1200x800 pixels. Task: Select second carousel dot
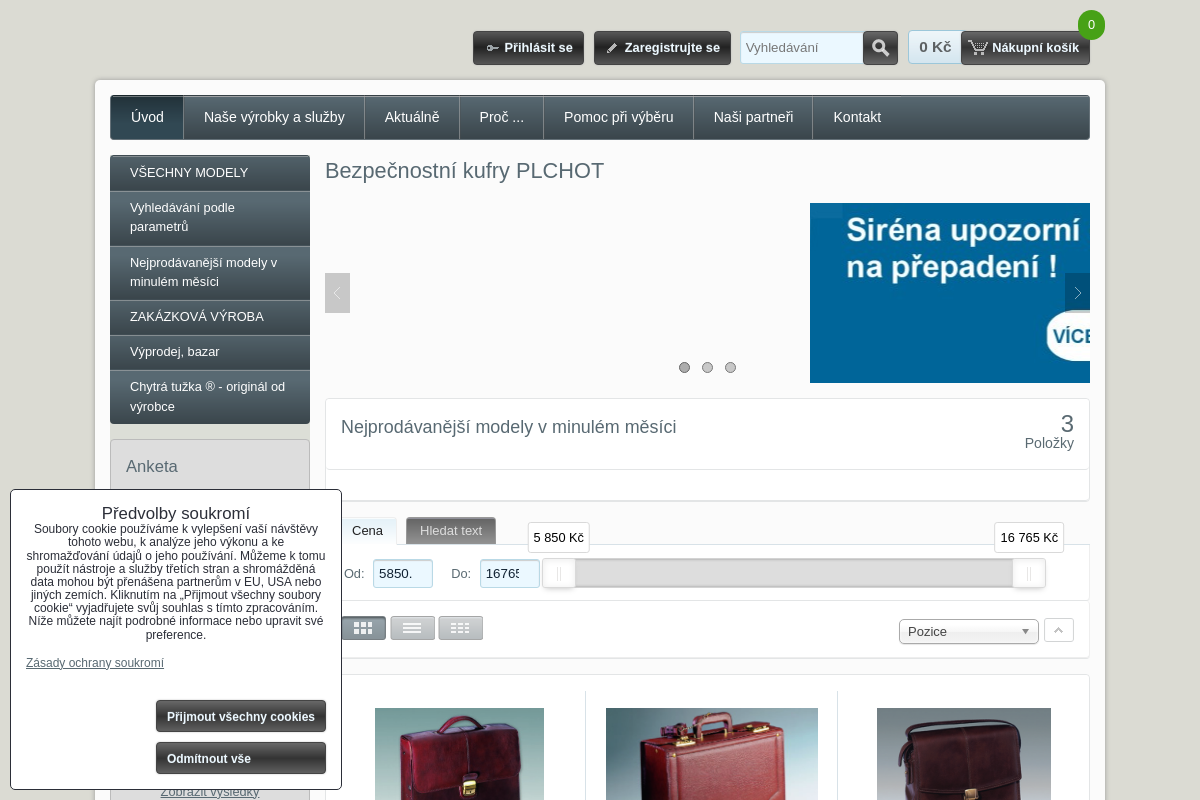707,368
